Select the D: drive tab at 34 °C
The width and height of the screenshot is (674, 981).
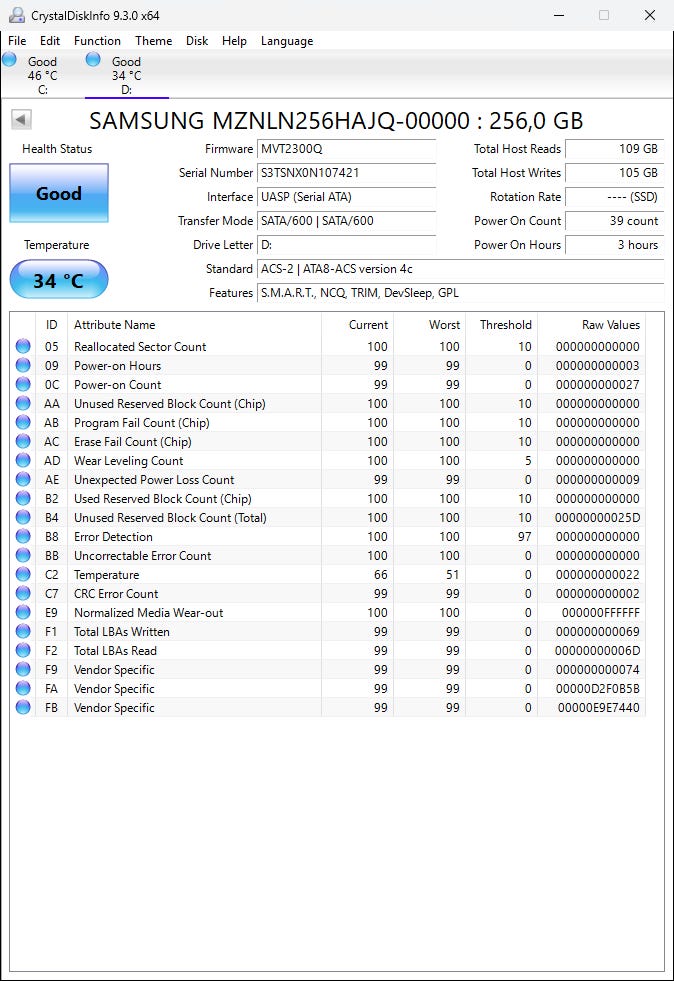125,75
